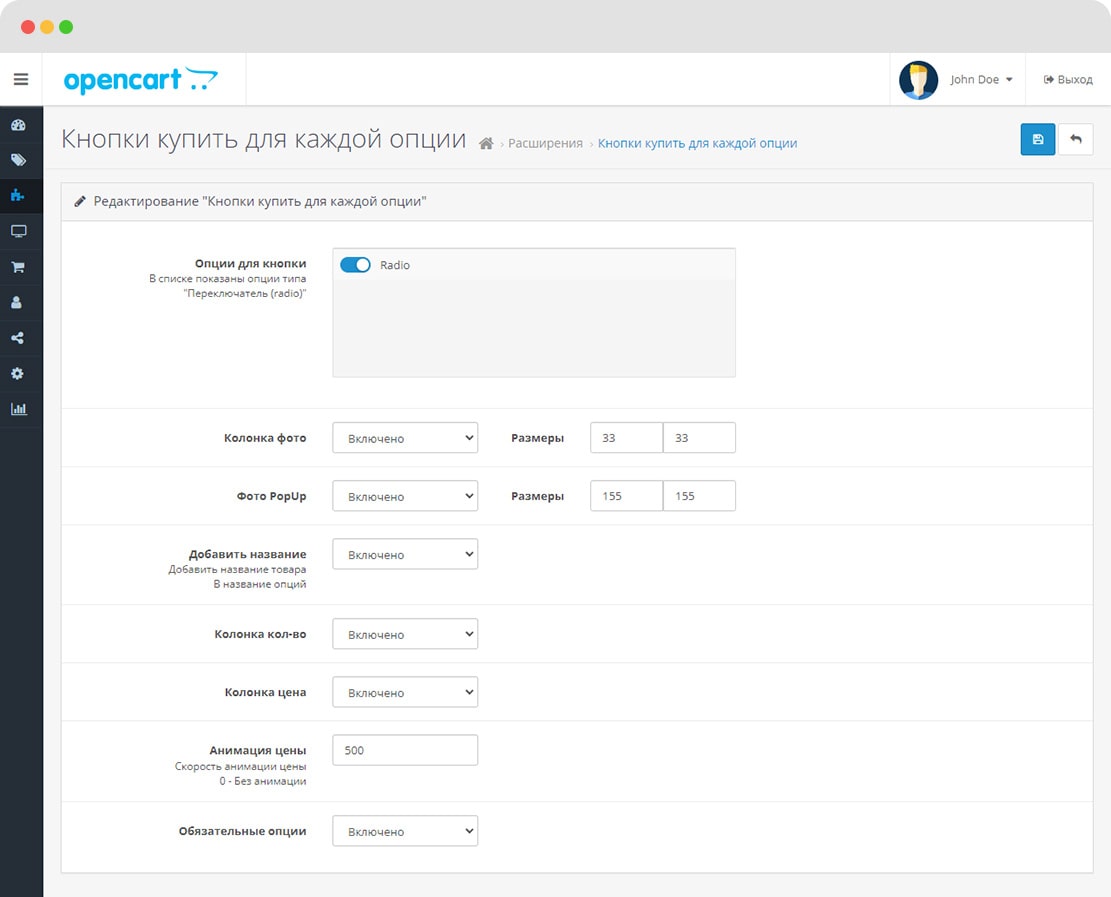Focus the Фото PopUp width field 155
The image size is (1111, 897).
click(x=626, y=496)
